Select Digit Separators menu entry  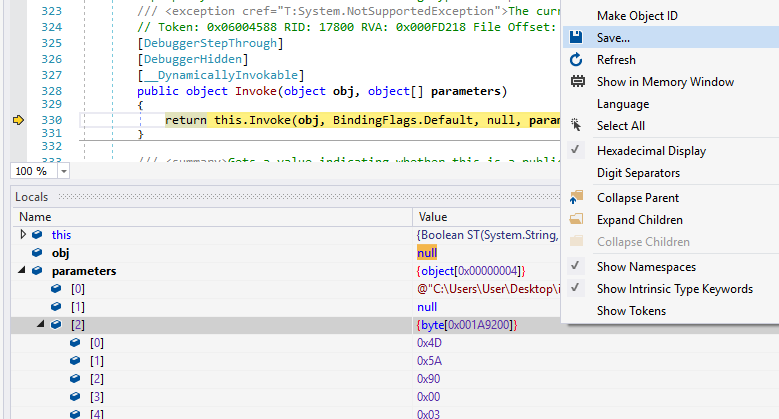tap(637, 173)
